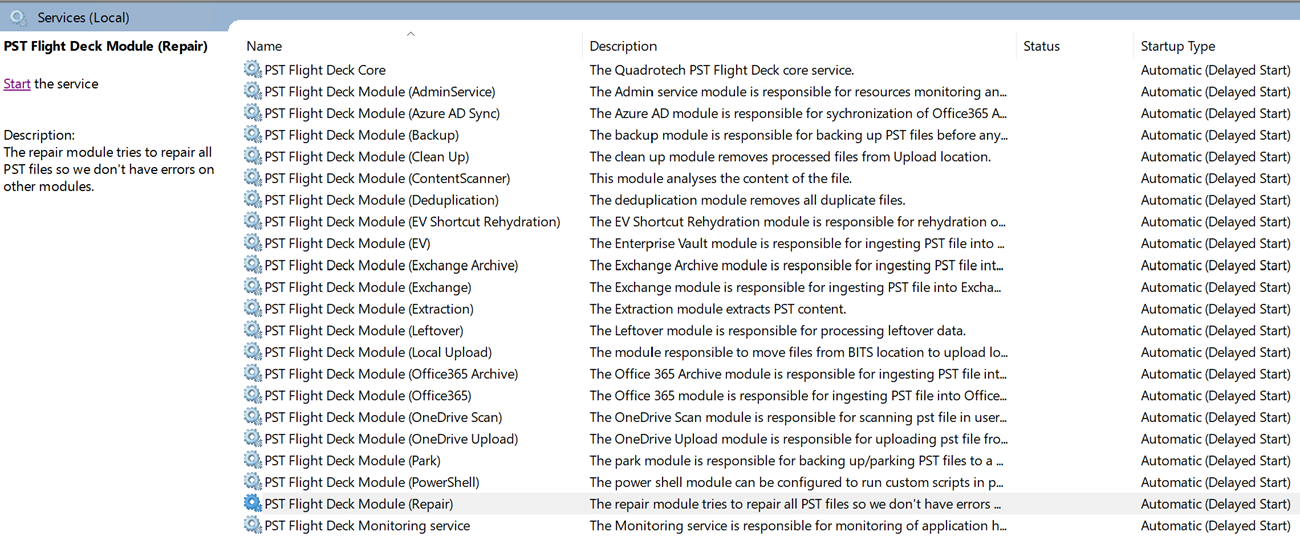This screenshot has width=1300, height=536.
Task: Click the gear icon for Module (Repair)
Action: coord(253,504)
